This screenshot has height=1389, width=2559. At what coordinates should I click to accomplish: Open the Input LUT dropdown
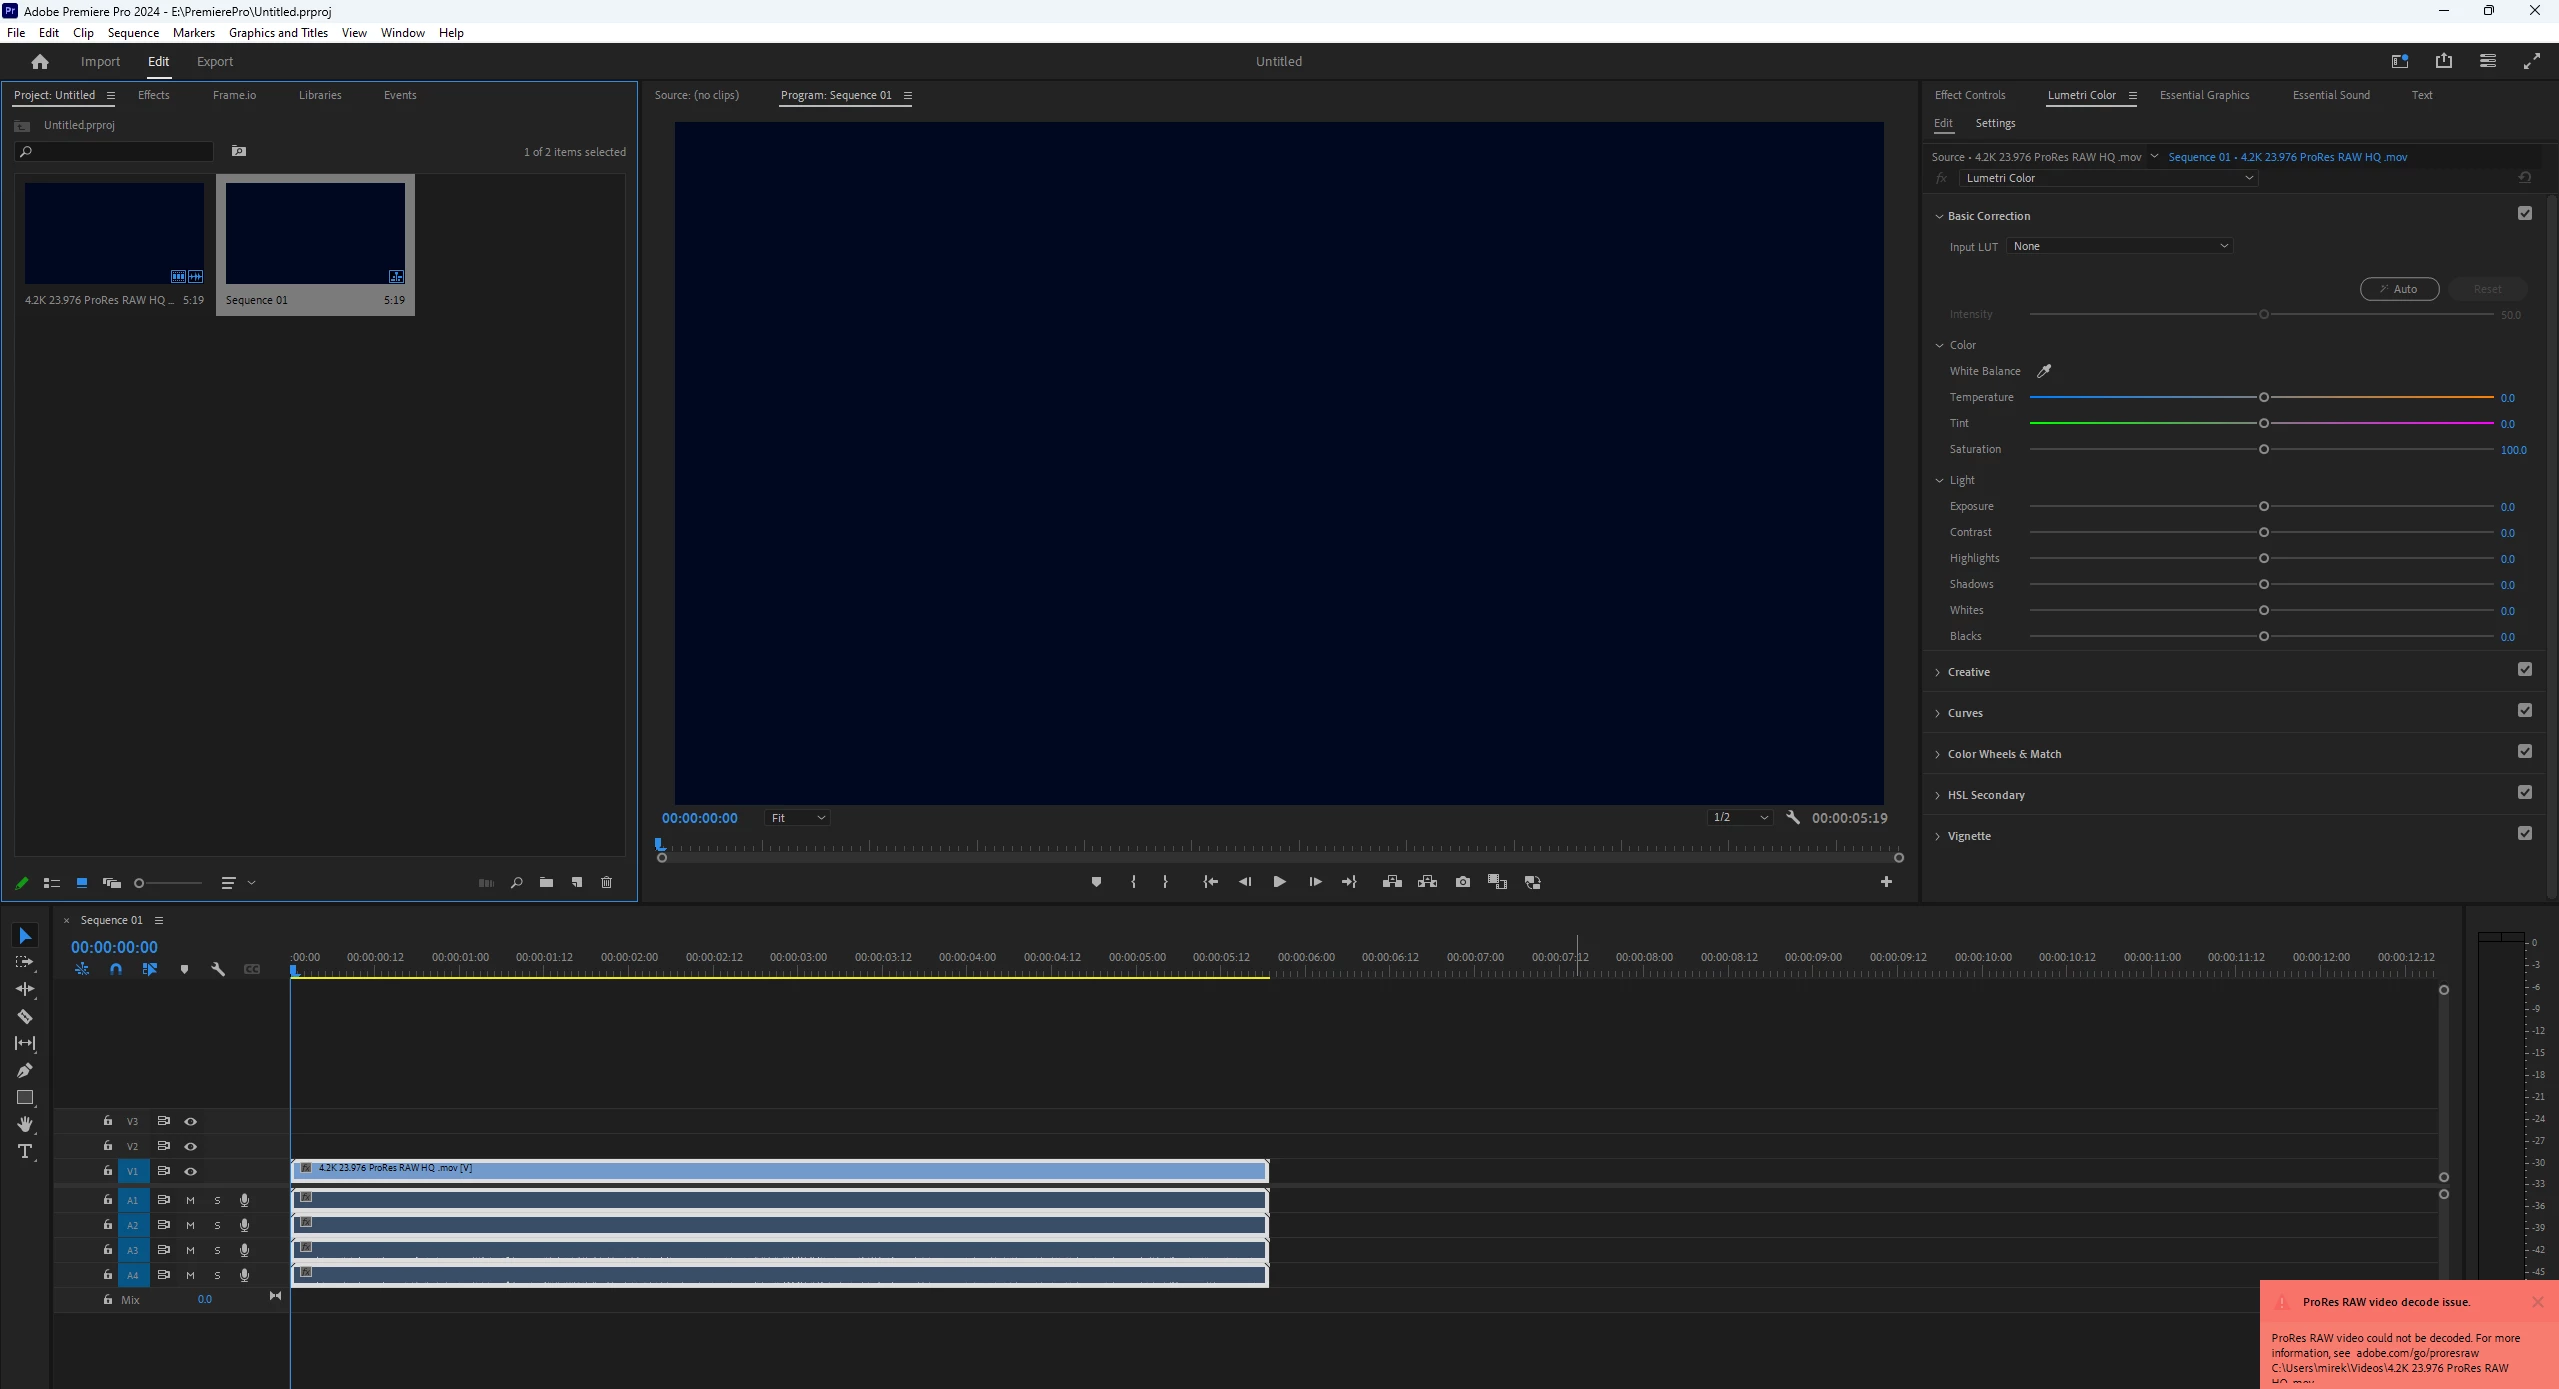pyautogui.click(x=2119, y=246)
